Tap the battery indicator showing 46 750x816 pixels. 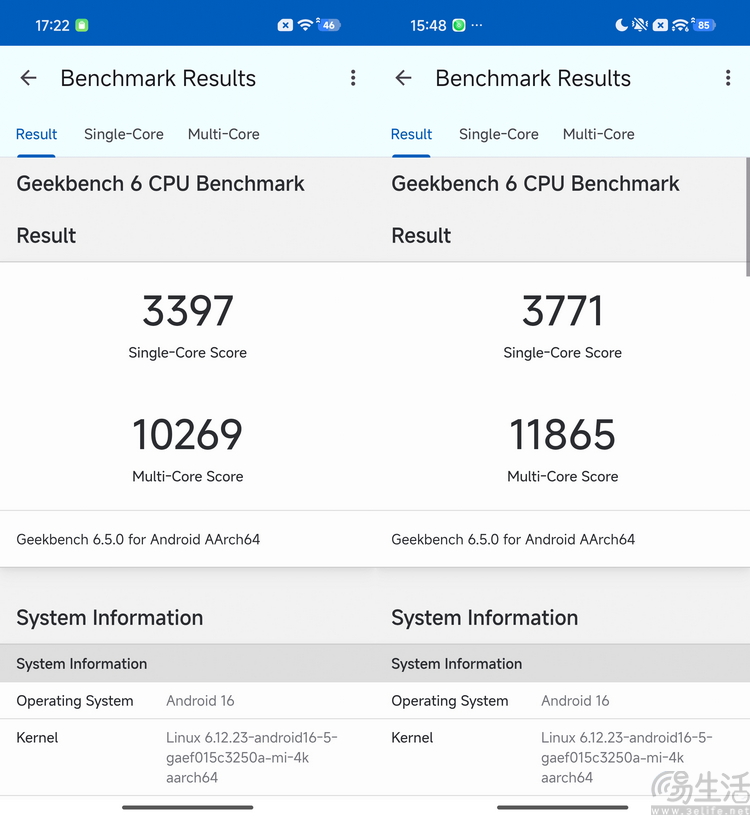(328, 25)
